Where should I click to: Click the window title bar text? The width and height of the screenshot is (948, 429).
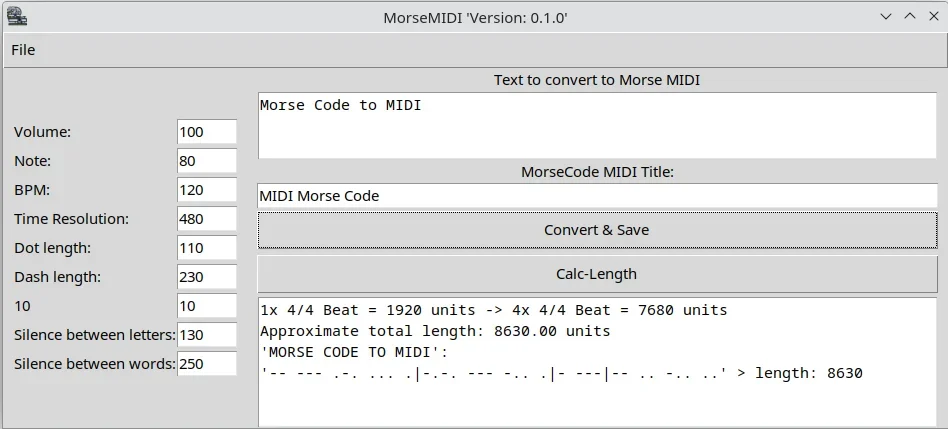coord(475,17)
